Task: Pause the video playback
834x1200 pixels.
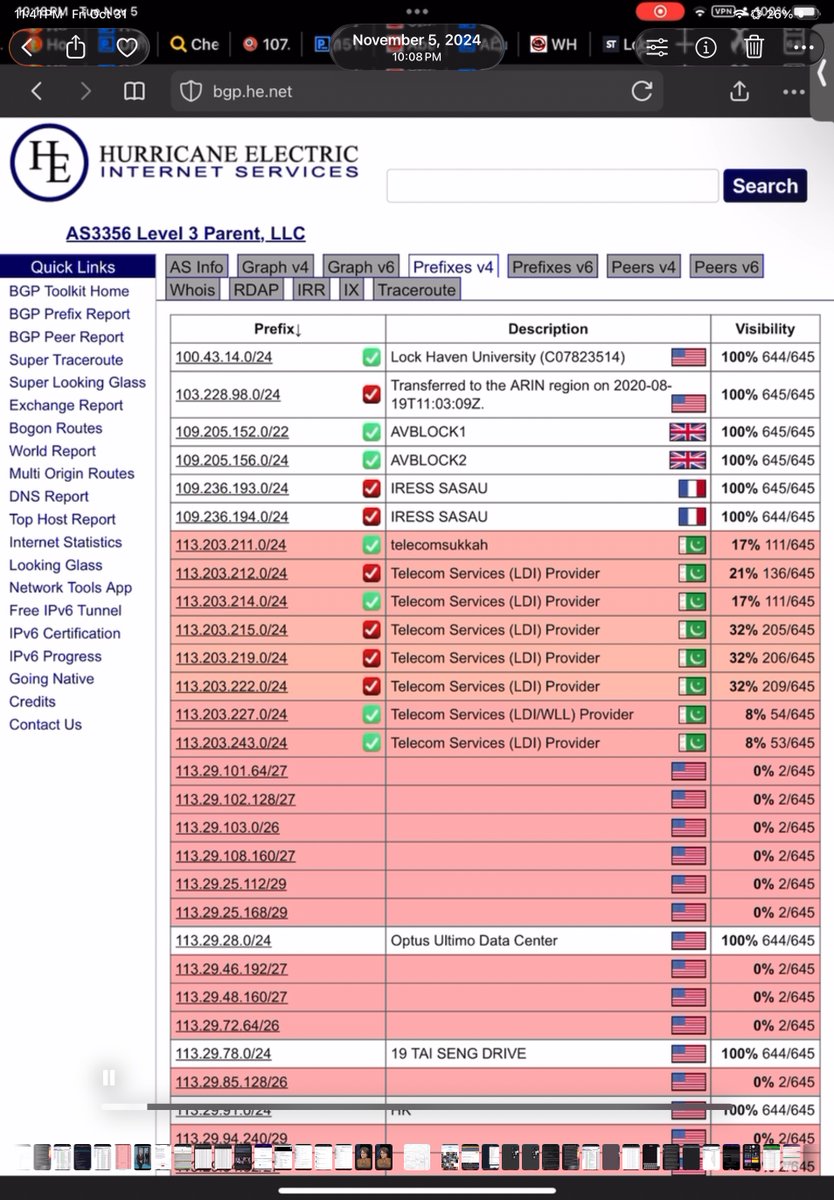Action: (108, 1077)
